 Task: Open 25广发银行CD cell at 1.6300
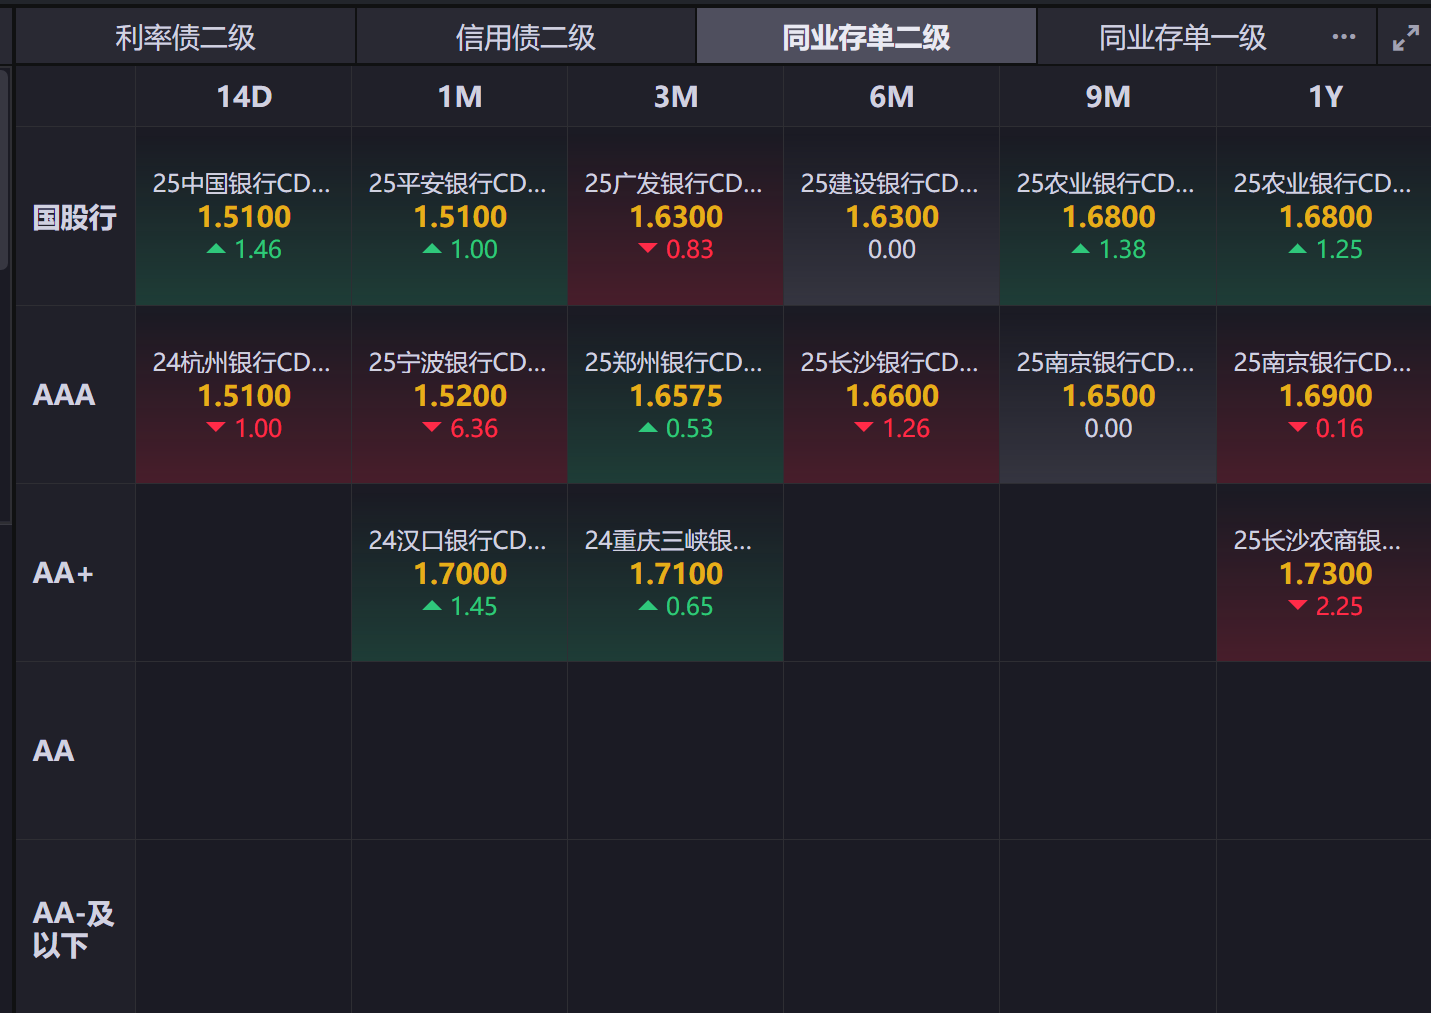(x=676, y=216)
